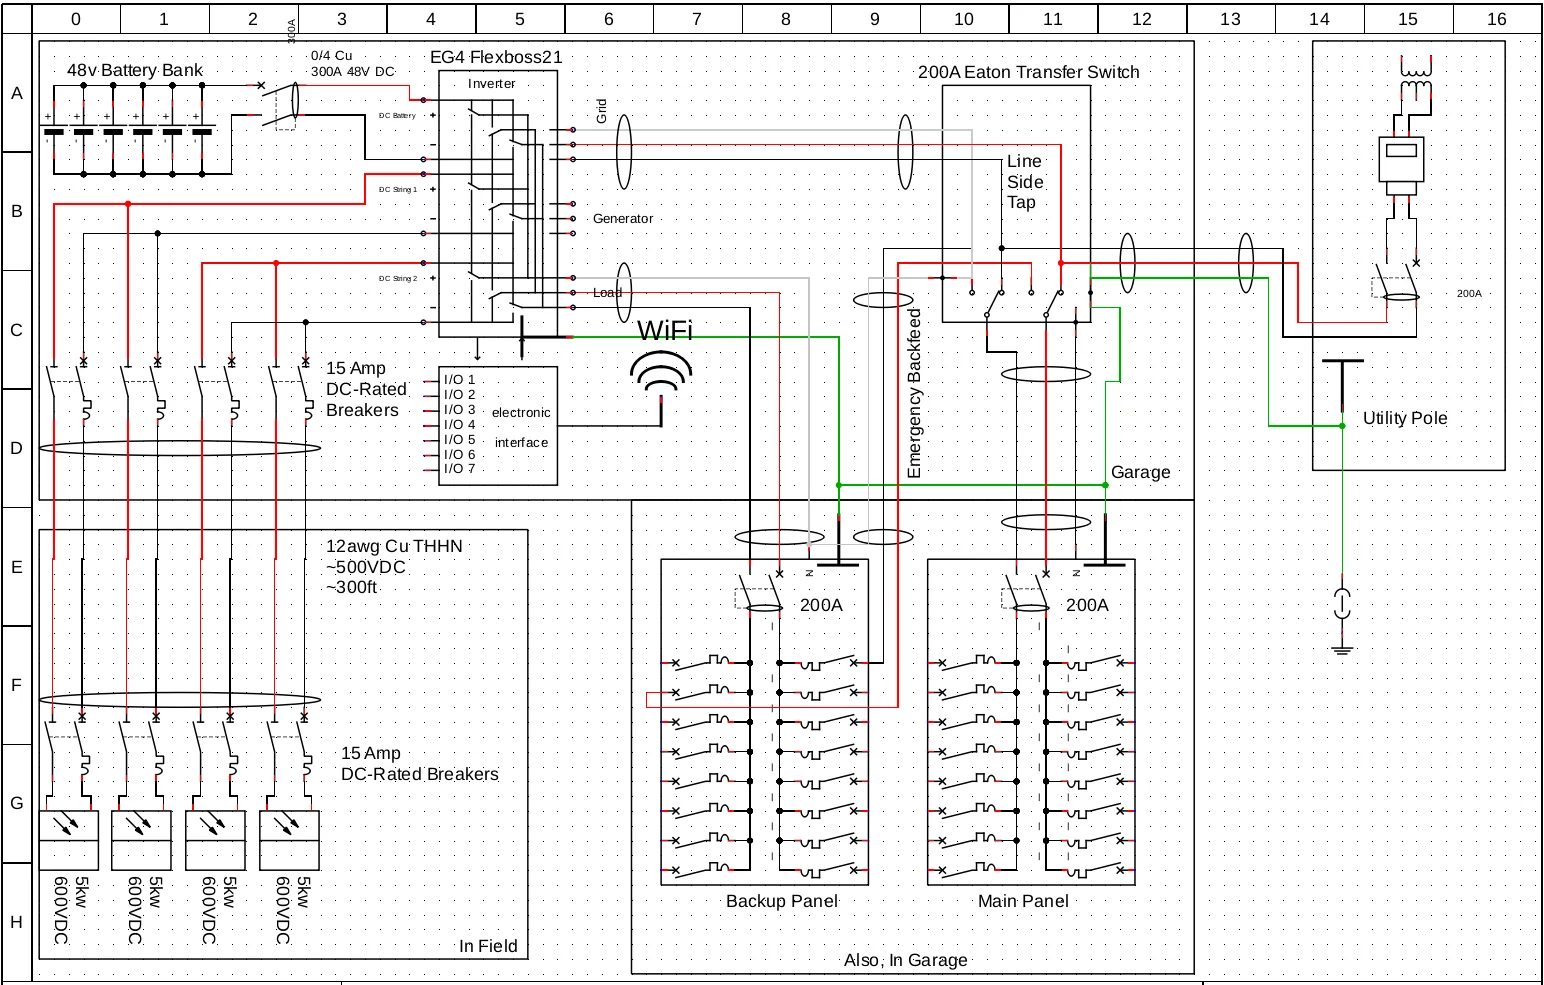Select the vertical 'Grid' port label
Screen dimensions: 1544x985
(x=601, y=111)
